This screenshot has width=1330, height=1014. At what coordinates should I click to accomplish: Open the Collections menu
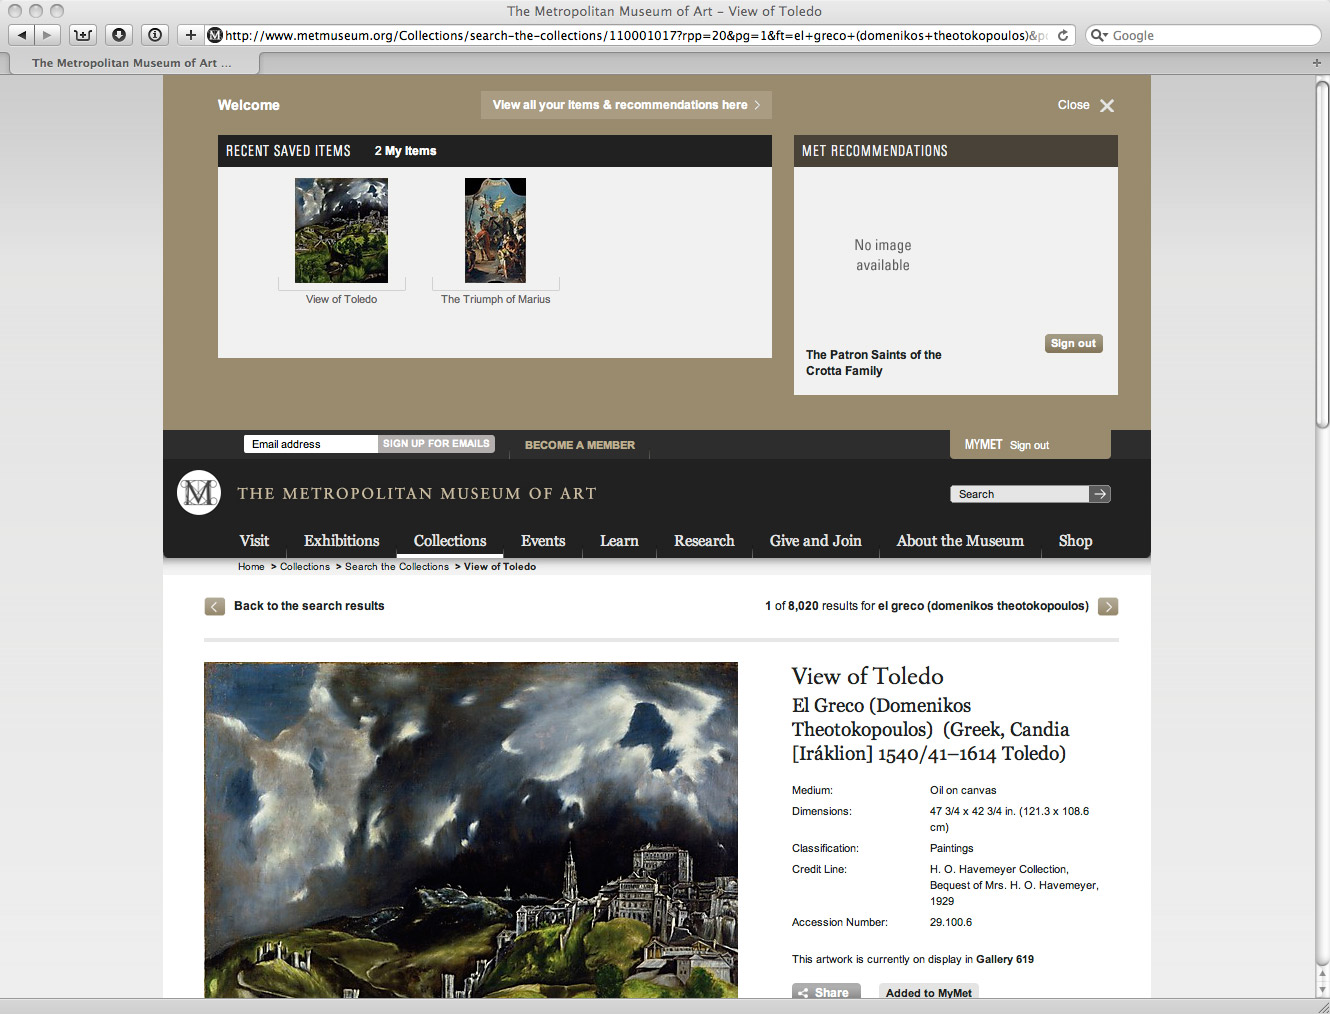pyautogui.click(x=450, y=541)
